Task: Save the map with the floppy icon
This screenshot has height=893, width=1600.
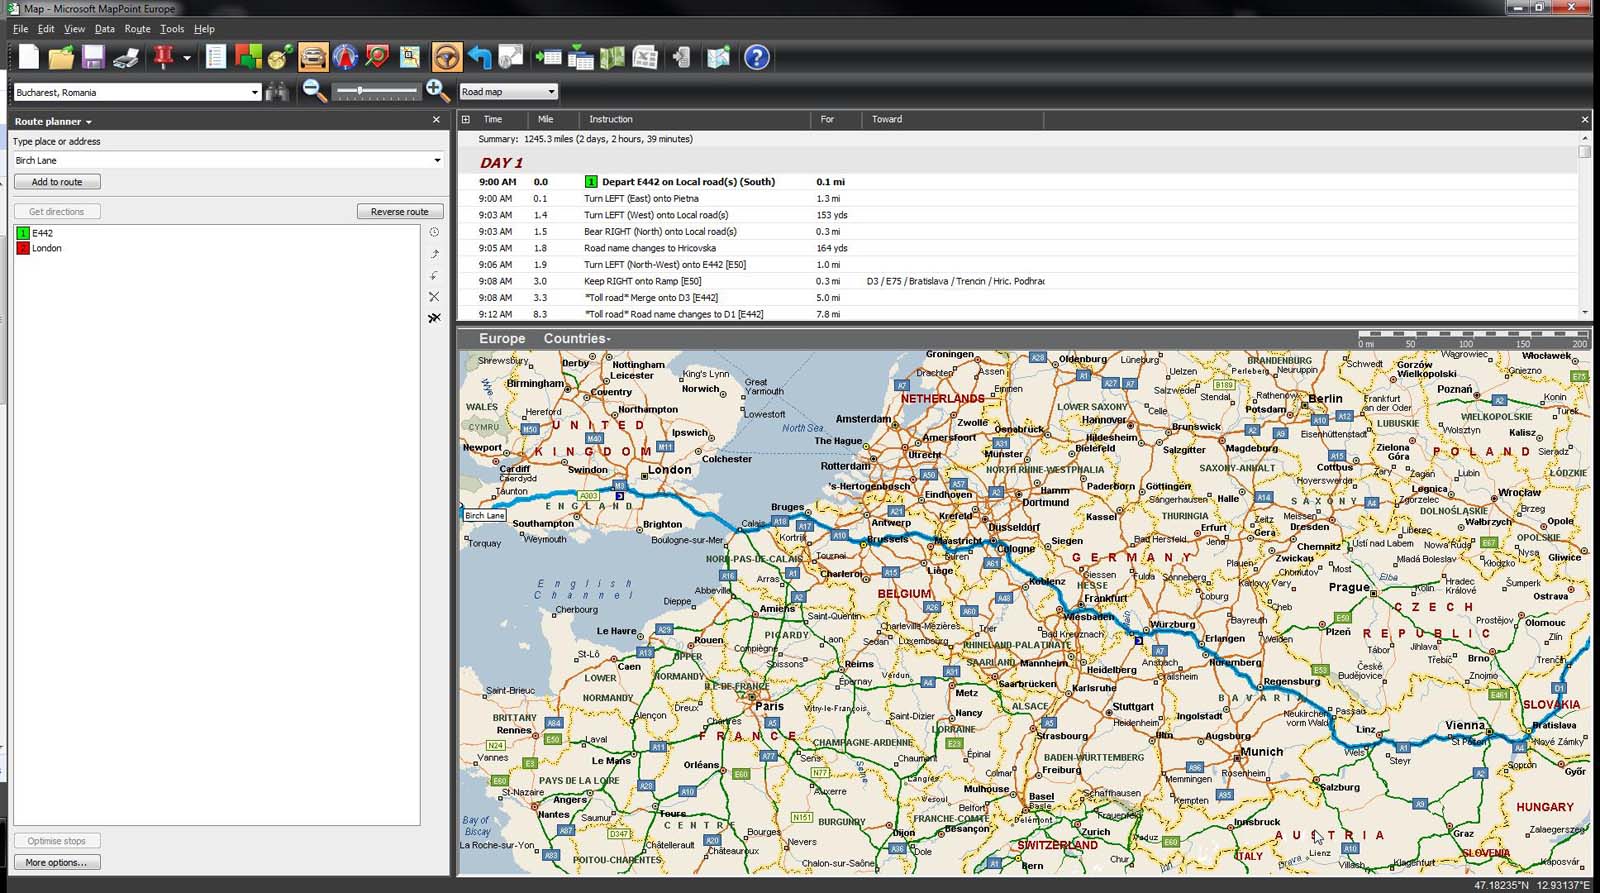Action: [93, 57]
